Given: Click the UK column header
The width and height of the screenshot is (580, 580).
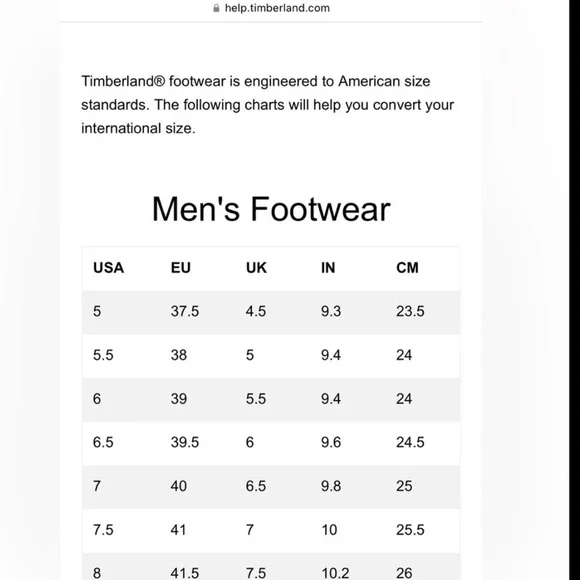Looking at the screenshot, I should (256, 268).
